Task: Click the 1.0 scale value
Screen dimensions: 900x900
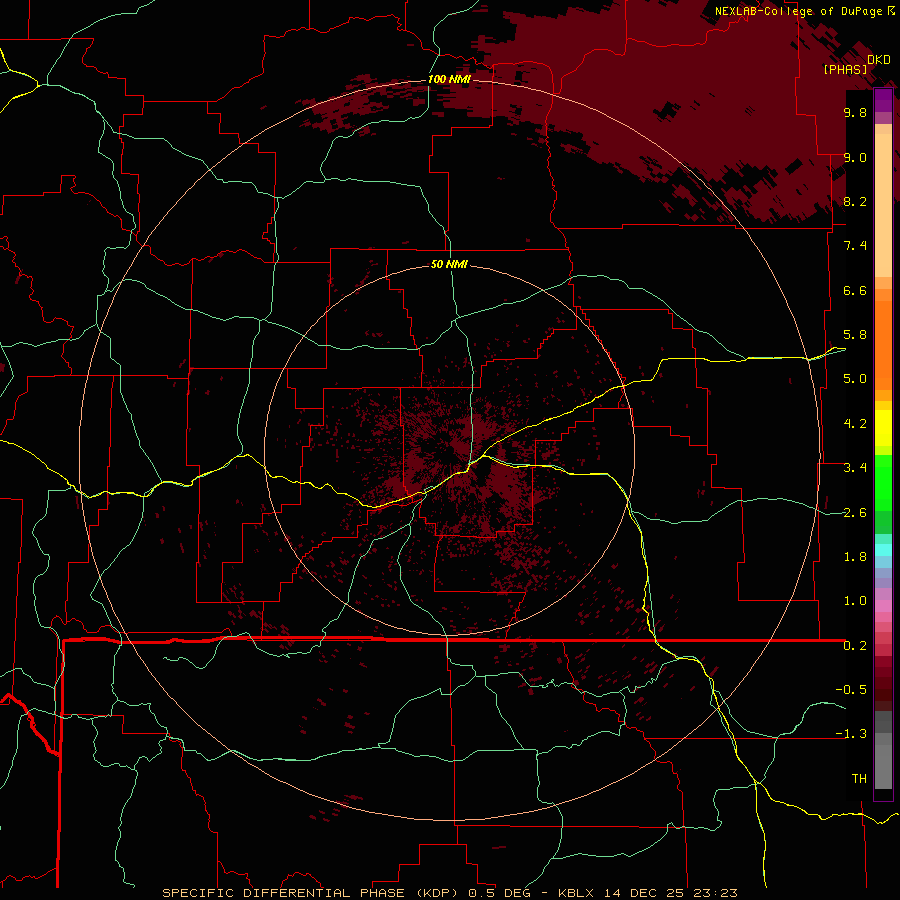Action: tap(855, 601)
